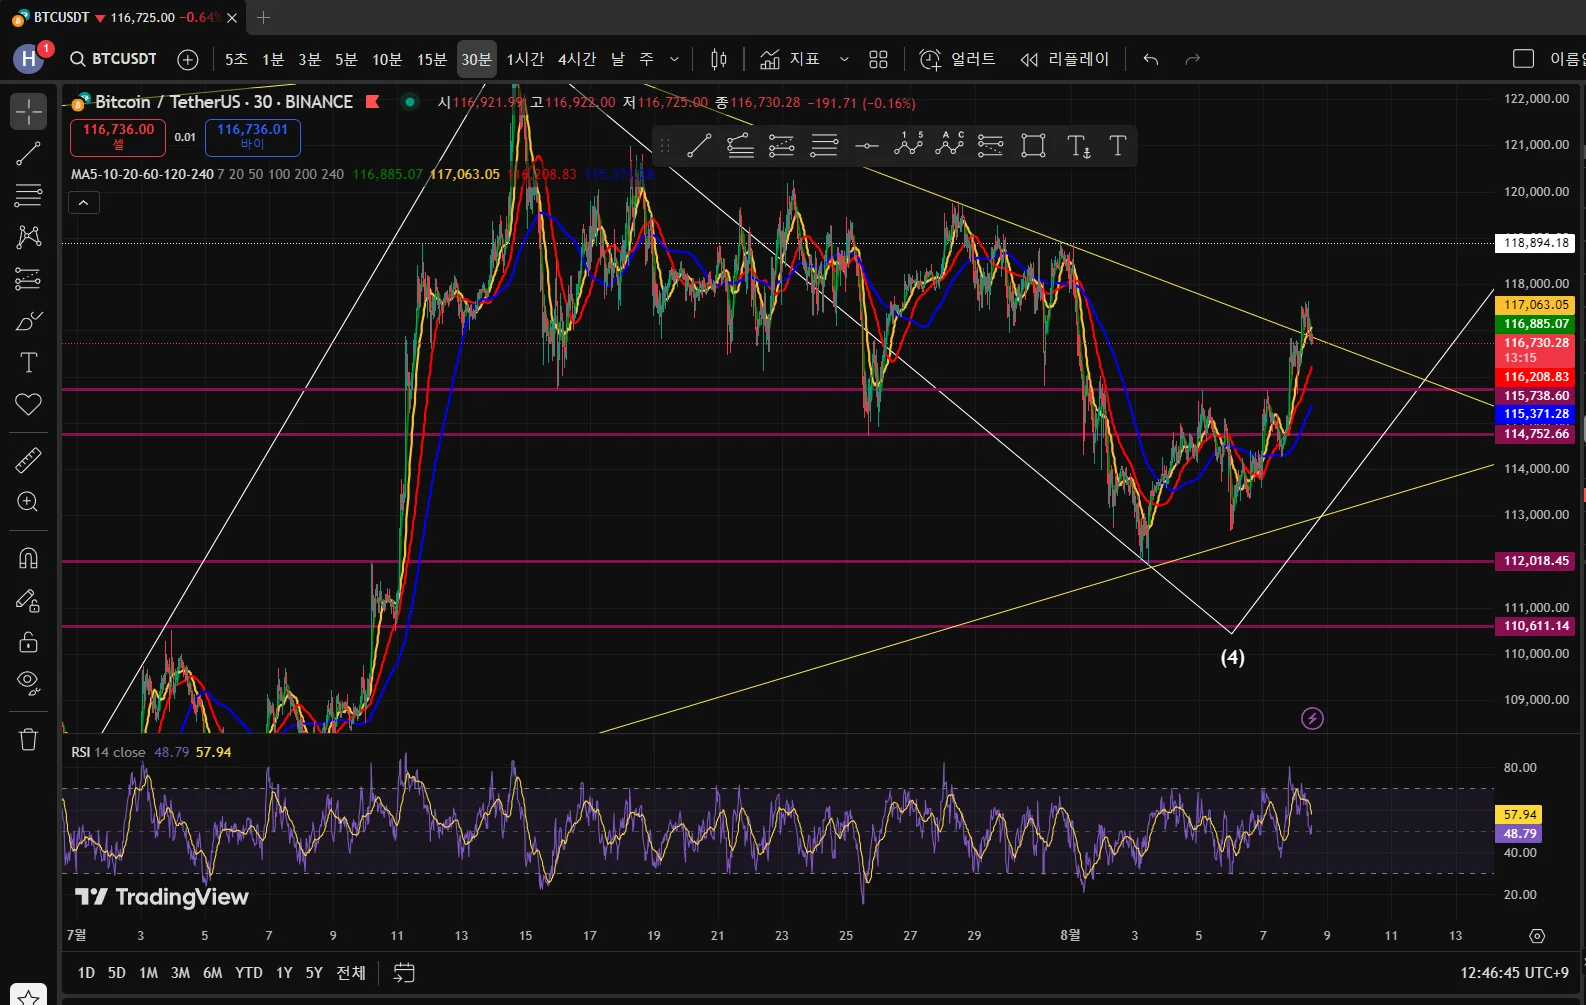Collapse the indicator legend chevron
This screenshot has height=1005, width=1586.
pyautogui.click(x=83, y=203)
